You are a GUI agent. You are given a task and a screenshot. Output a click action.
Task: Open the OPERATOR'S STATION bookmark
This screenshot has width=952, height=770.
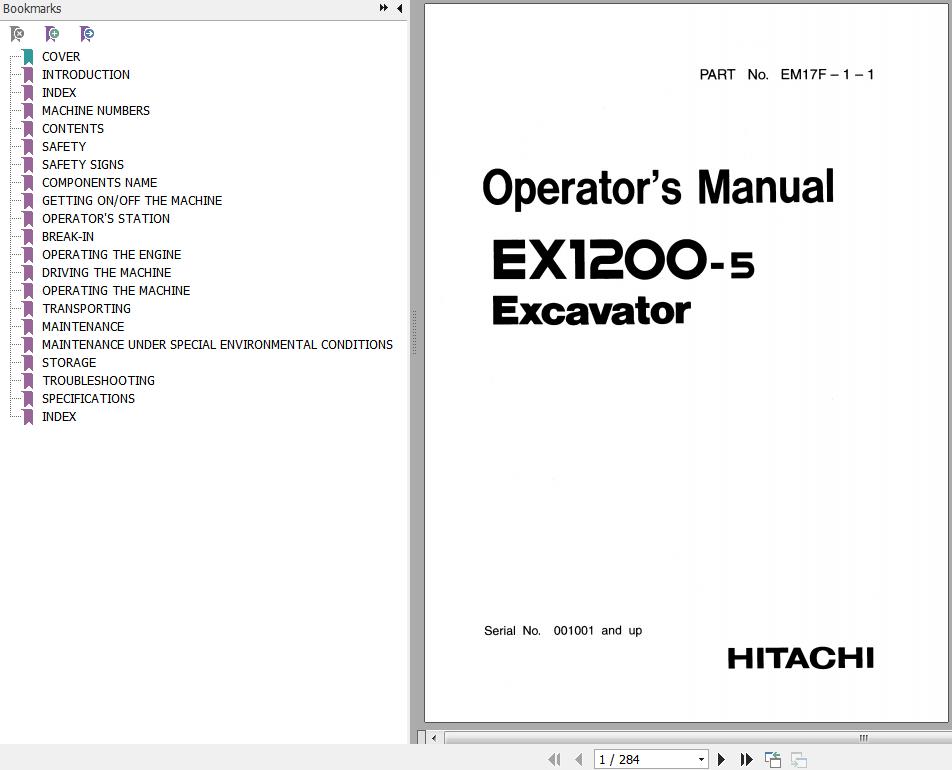coord(106,219)
